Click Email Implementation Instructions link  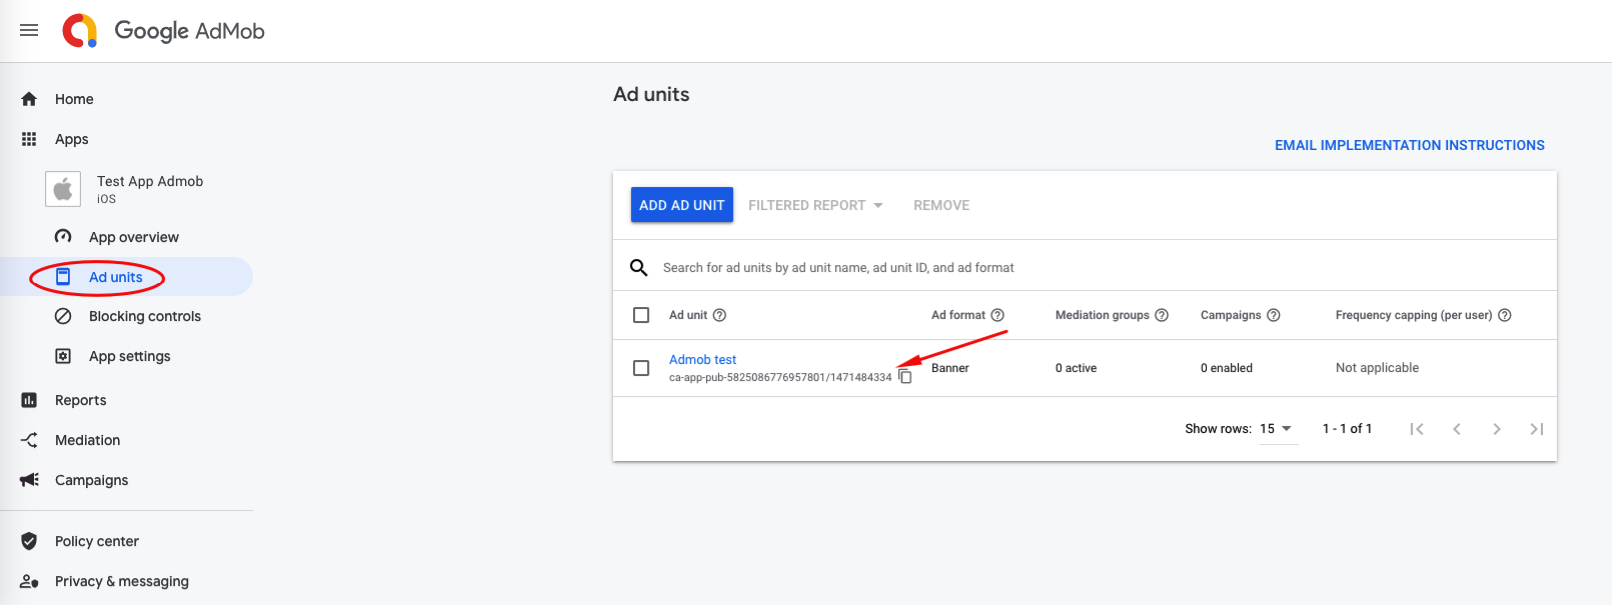pyautogui.click(x=1409, y=145)
